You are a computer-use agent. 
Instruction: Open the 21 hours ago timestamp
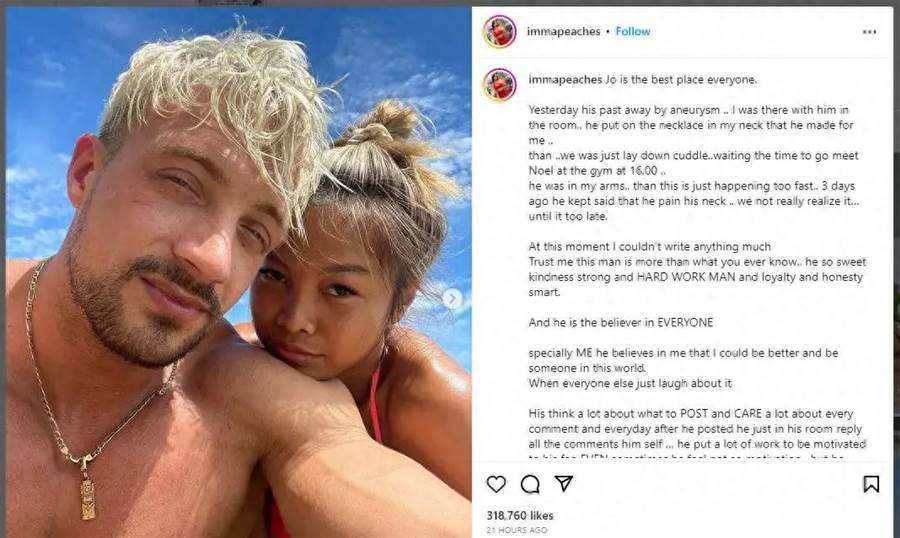[517, 530]
